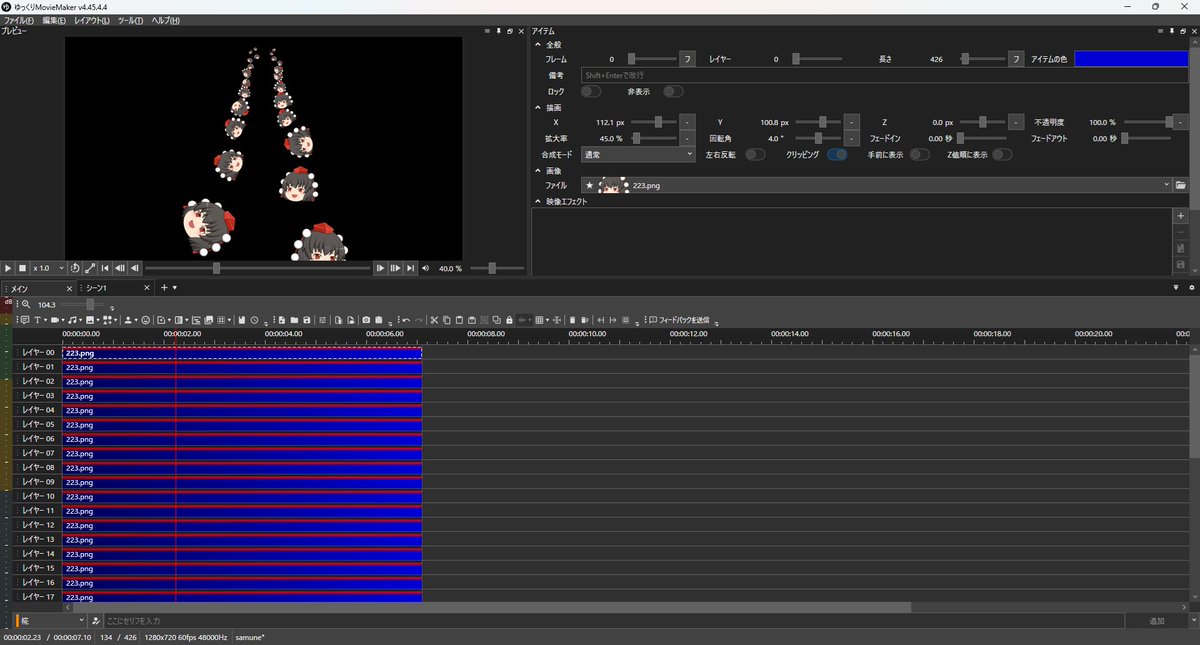Toggle the 非表示 (hide) switch
The height and width of the screenshot is (645, 1200).
click(x=673, y=91)
